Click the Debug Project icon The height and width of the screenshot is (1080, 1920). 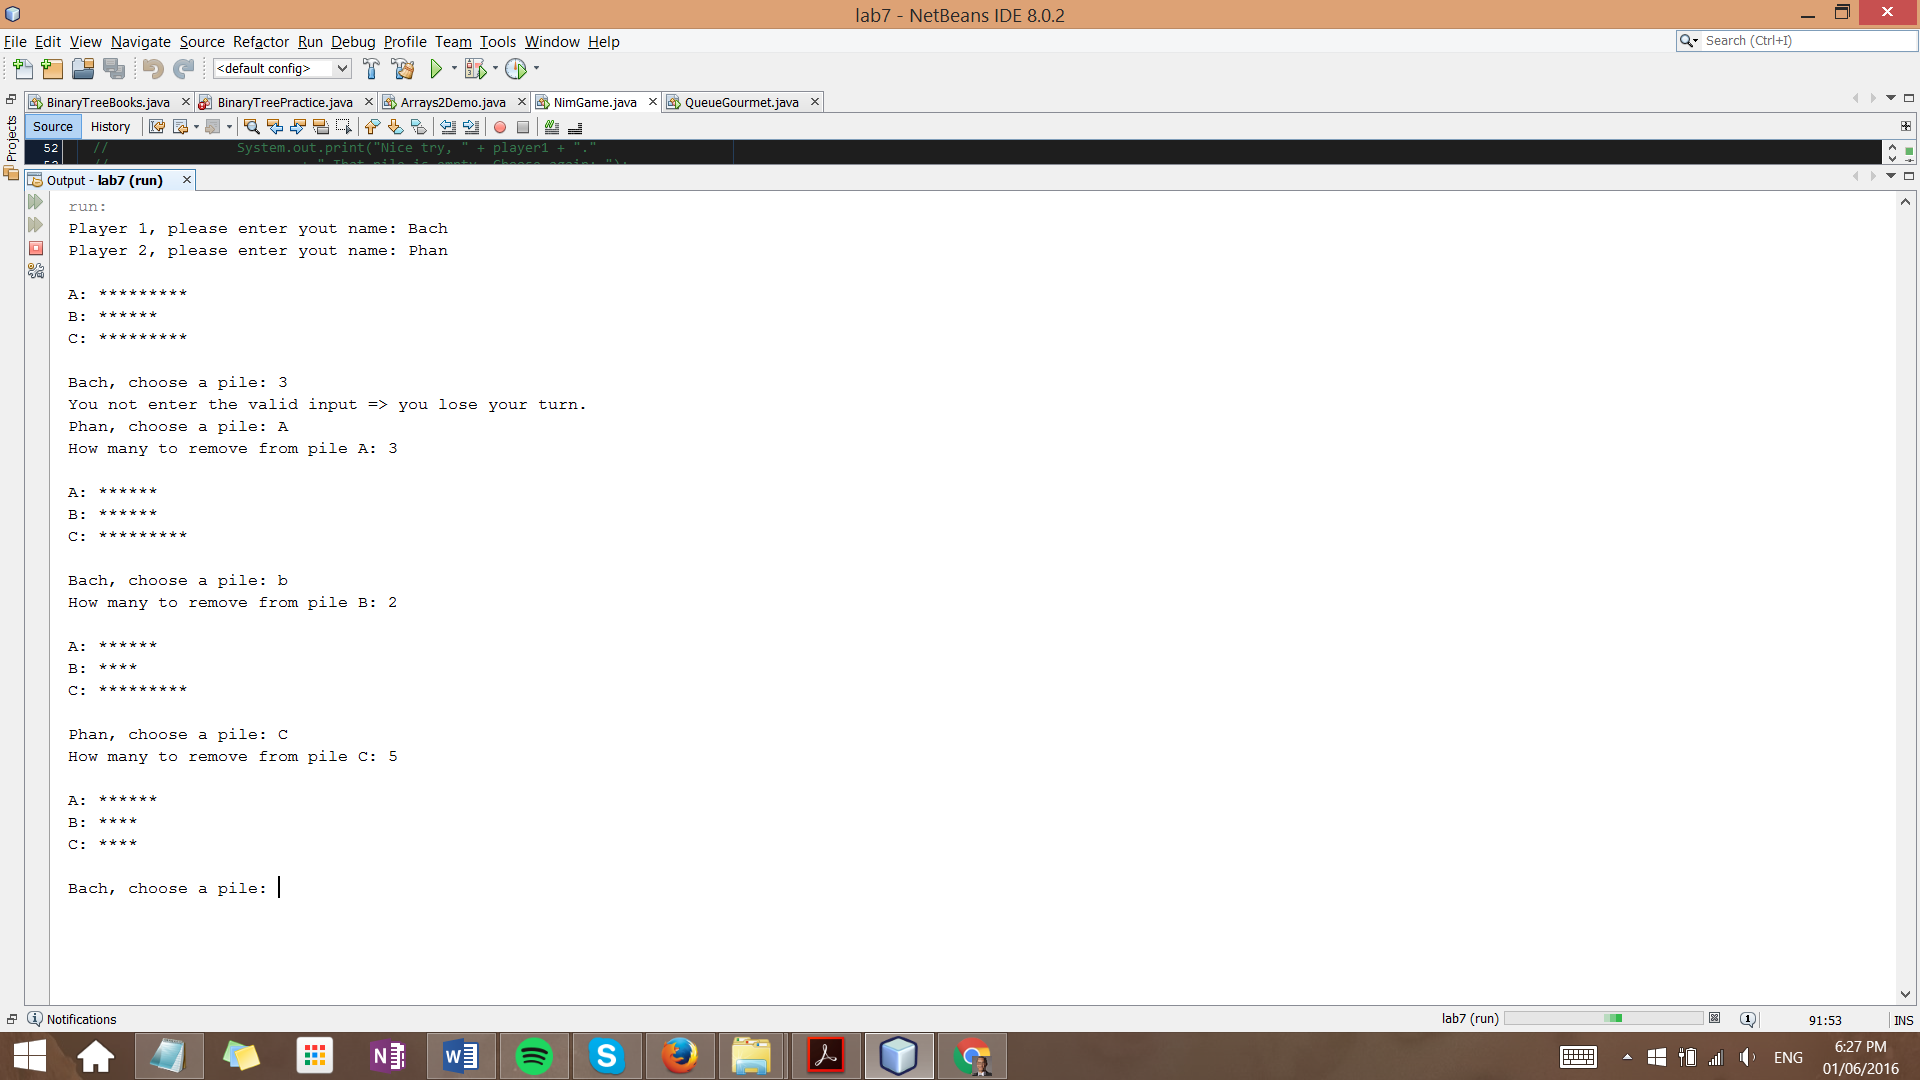pos(475,69)
